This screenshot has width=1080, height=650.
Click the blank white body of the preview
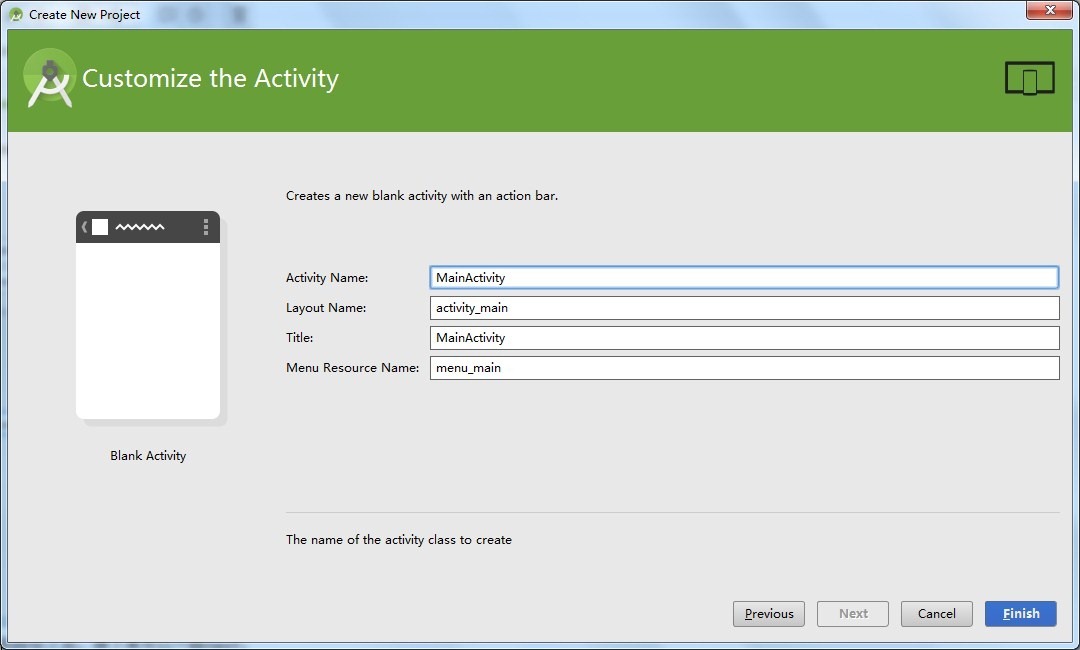coord(148,330)
